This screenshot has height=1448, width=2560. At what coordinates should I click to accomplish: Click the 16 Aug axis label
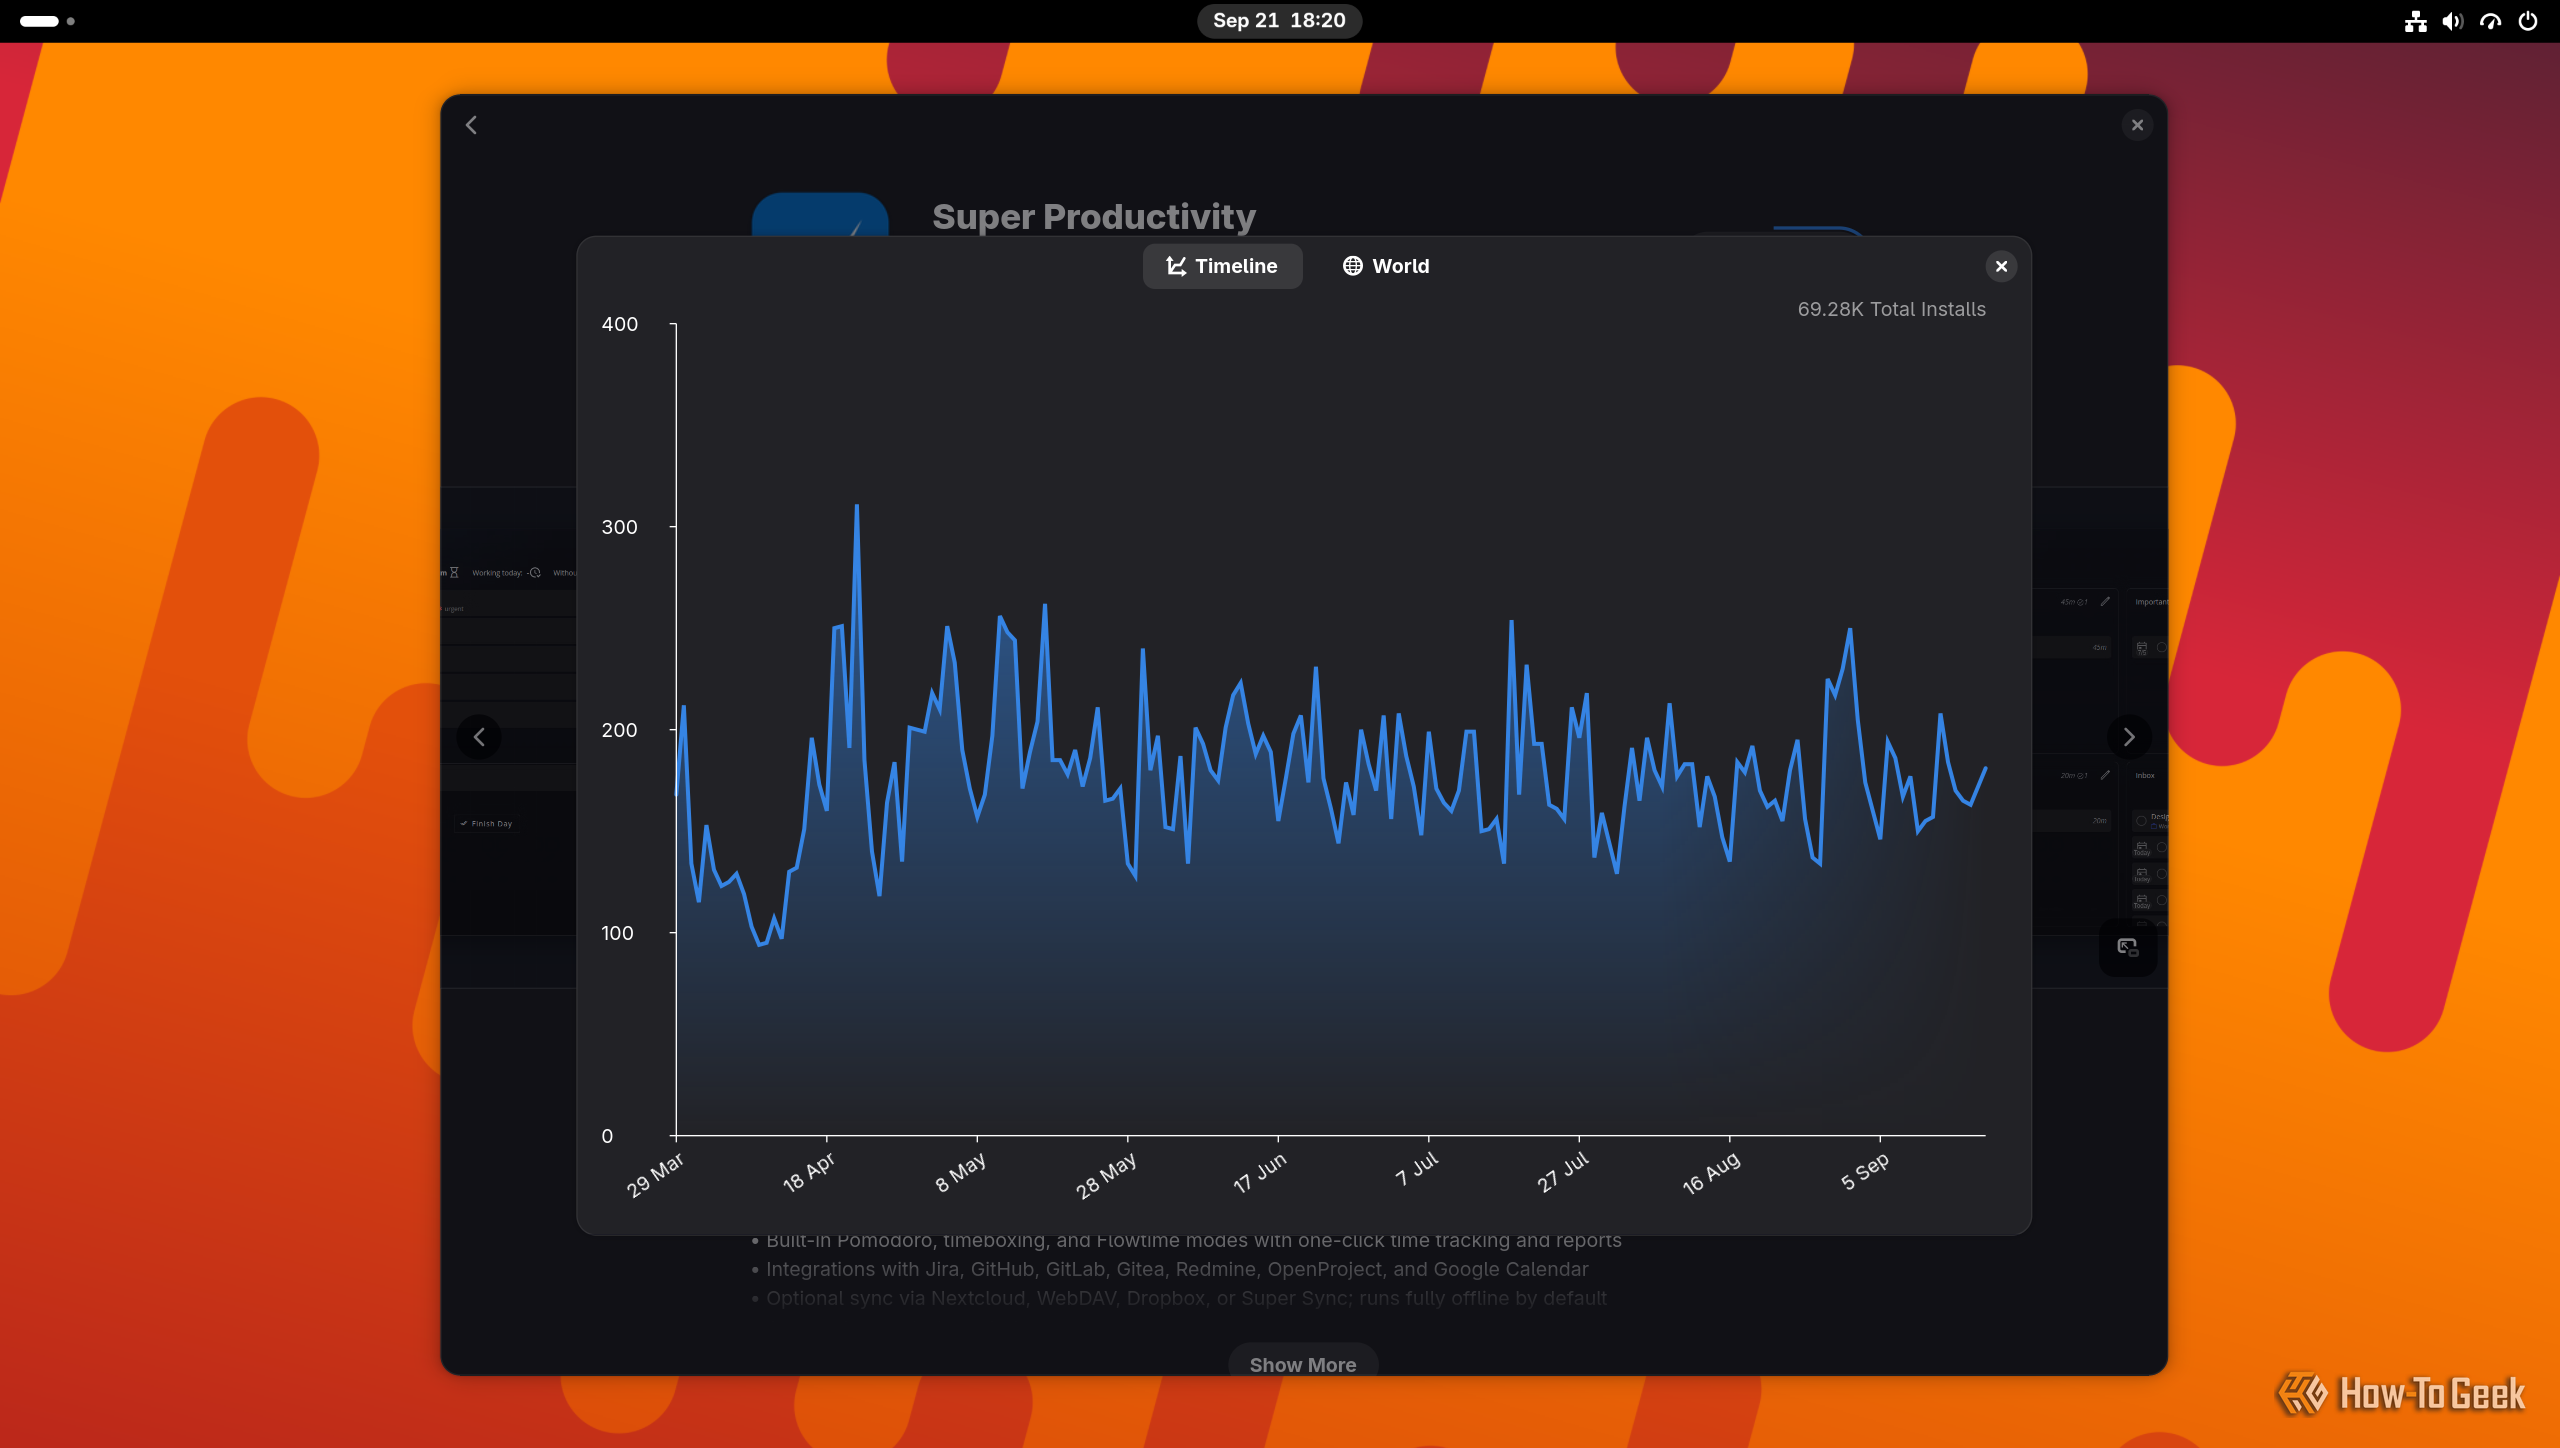1711,1173
